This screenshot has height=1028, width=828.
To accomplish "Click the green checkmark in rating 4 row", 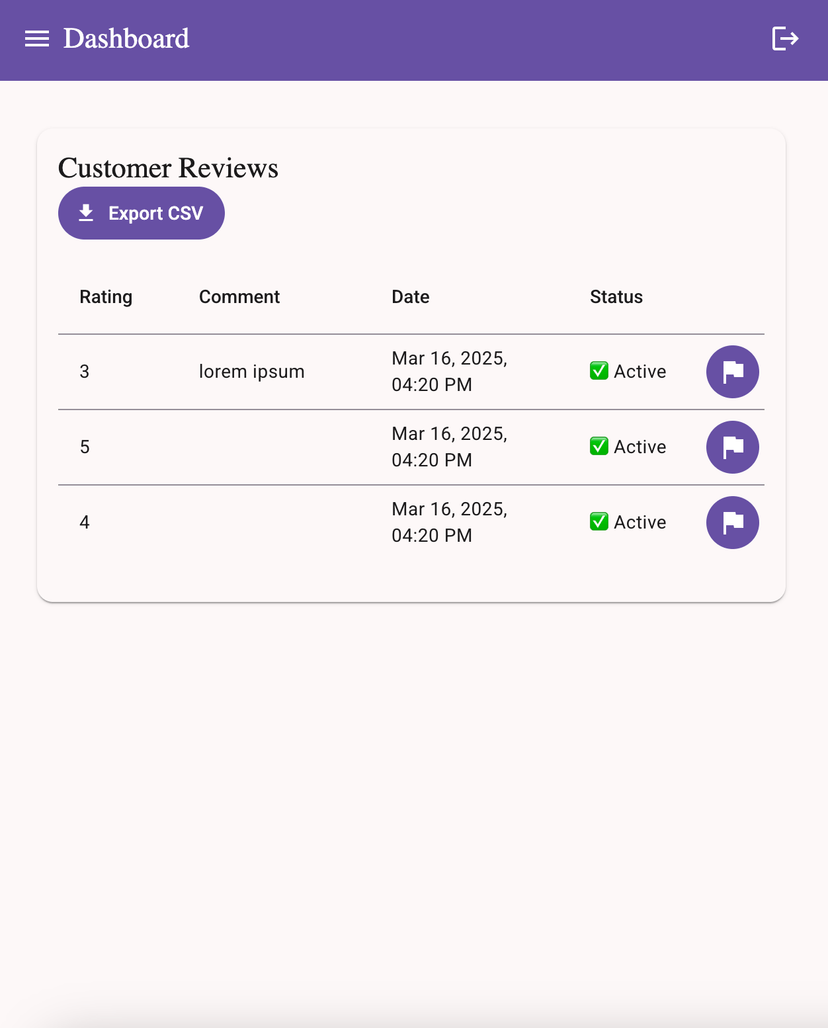I will pos(599,521).
